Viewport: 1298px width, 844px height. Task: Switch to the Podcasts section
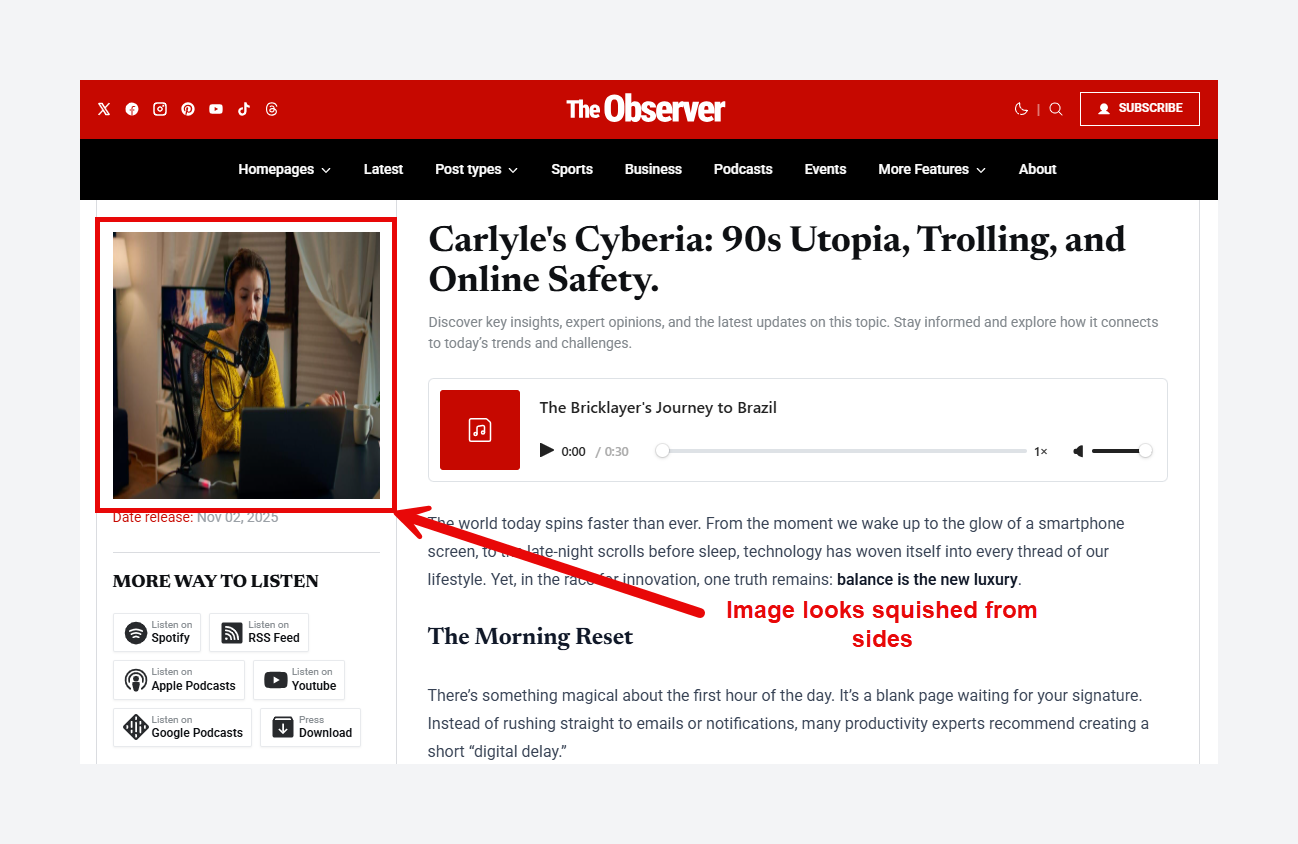(742, 170)
